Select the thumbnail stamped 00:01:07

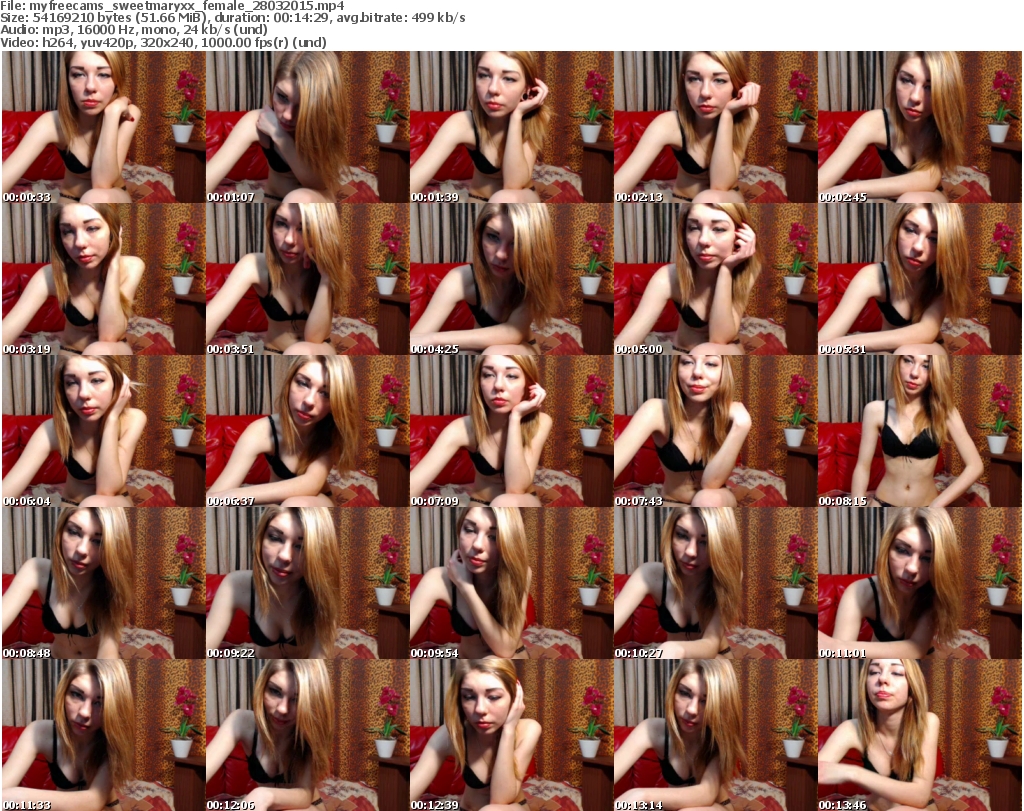point(308,127)
